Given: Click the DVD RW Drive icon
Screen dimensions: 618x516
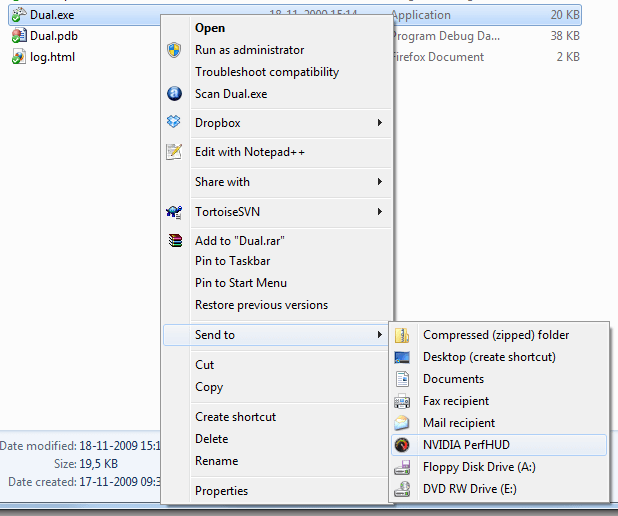Looking at the screenshot, I should (x=402, y=489).
